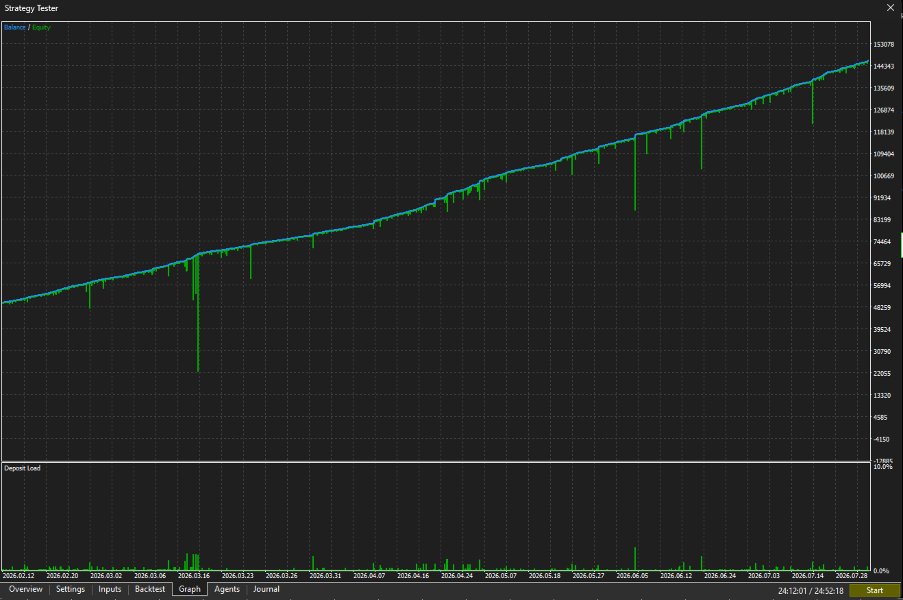Click the 2026.03.16 date label

tap(194, 575)
